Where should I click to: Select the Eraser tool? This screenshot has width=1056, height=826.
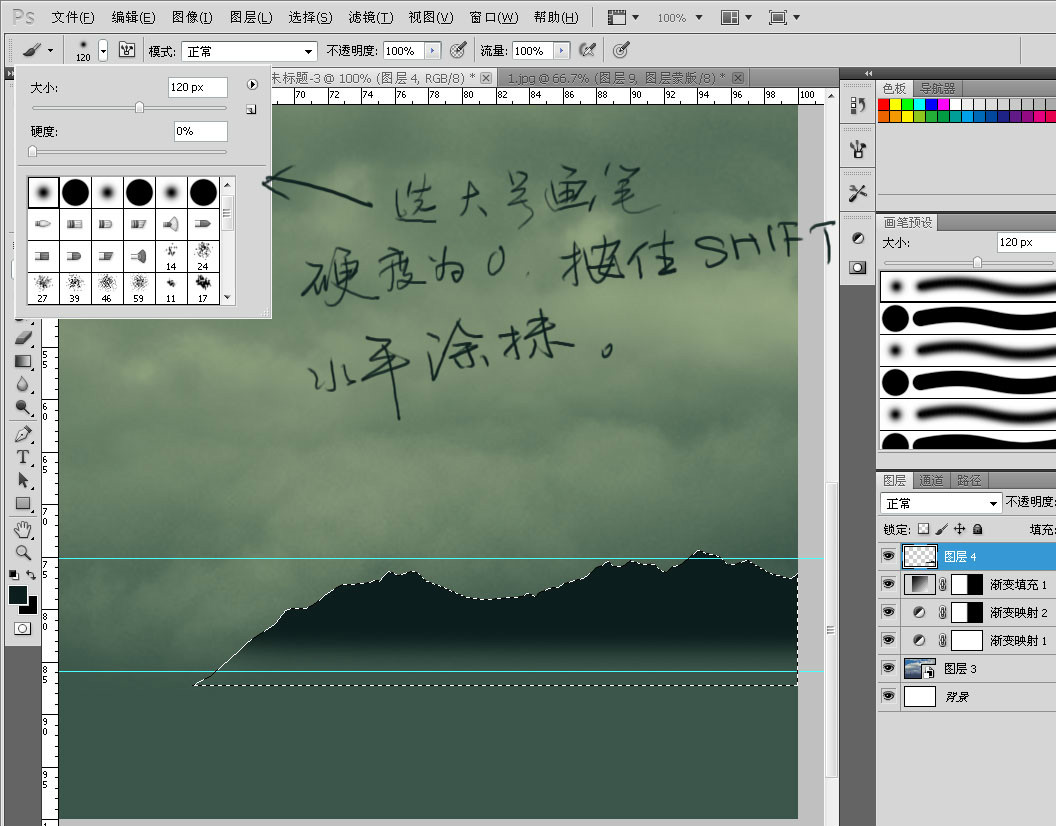click(23, 338)
